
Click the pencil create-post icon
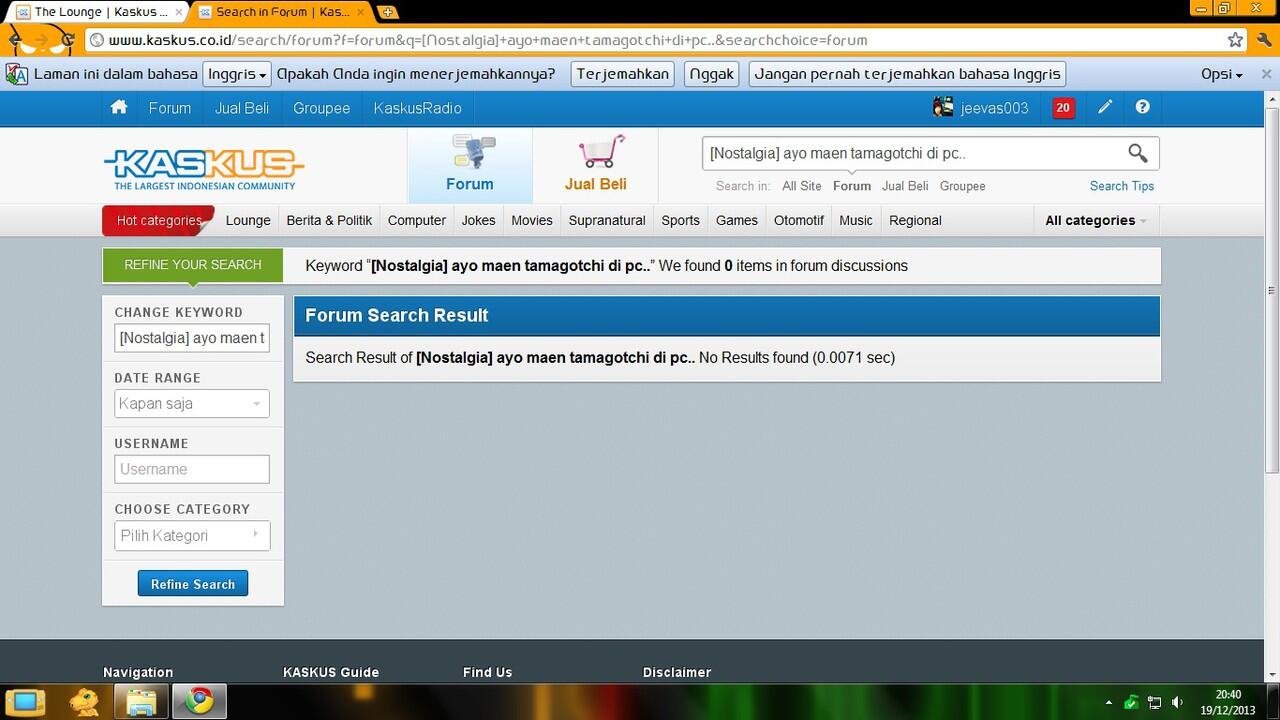tap(1105, 107)
